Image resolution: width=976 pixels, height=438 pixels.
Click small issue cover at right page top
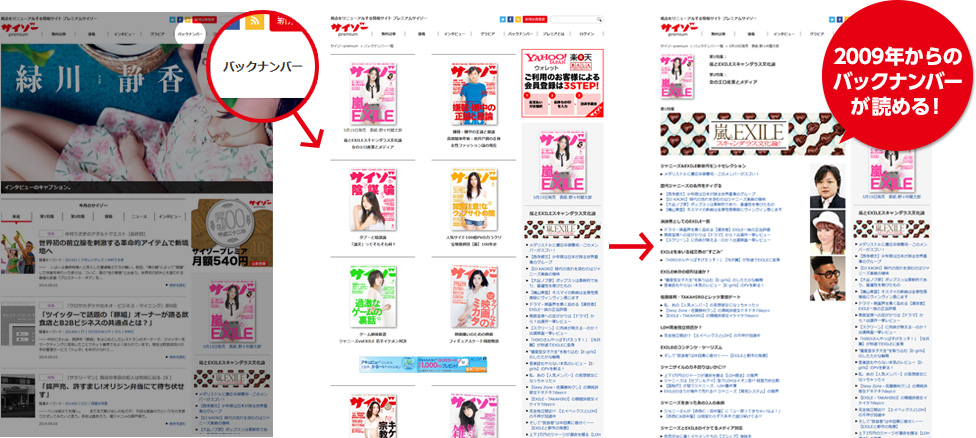click(677, 77)
